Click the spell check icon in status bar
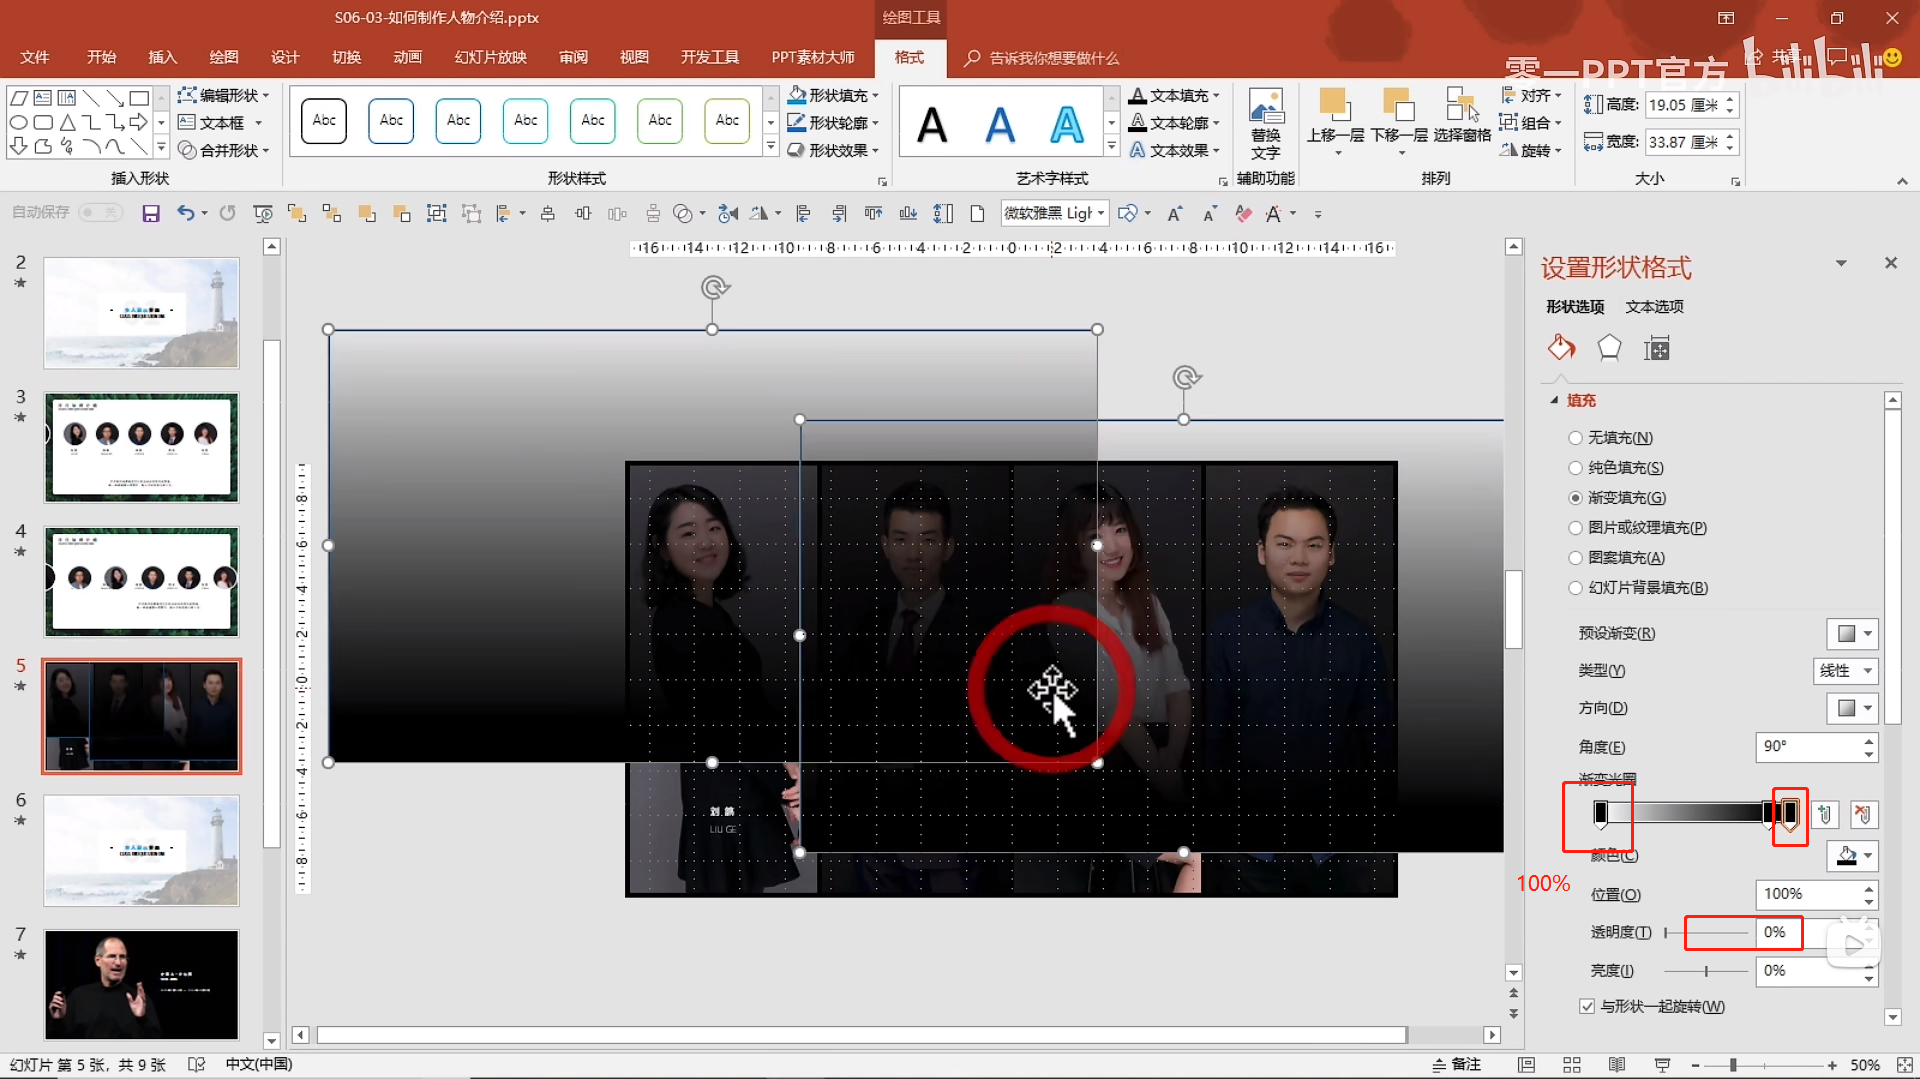 196,1065
